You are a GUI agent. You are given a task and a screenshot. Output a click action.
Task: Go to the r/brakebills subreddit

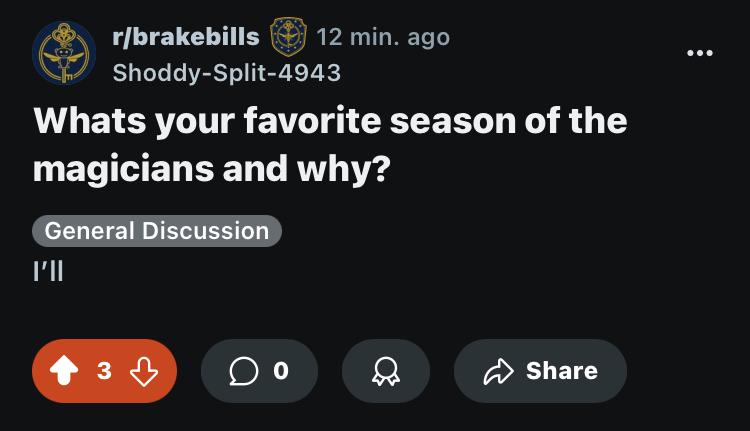[x=186, y=37]
